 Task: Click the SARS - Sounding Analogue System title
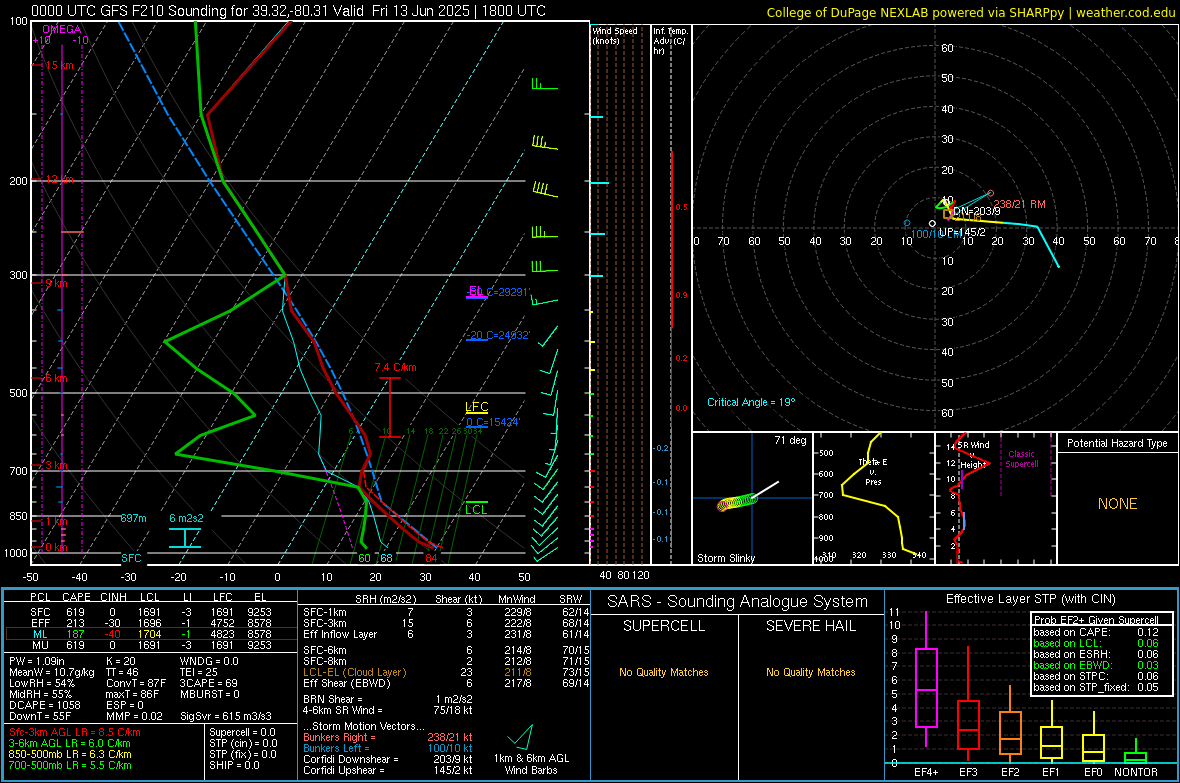(738, 602)
